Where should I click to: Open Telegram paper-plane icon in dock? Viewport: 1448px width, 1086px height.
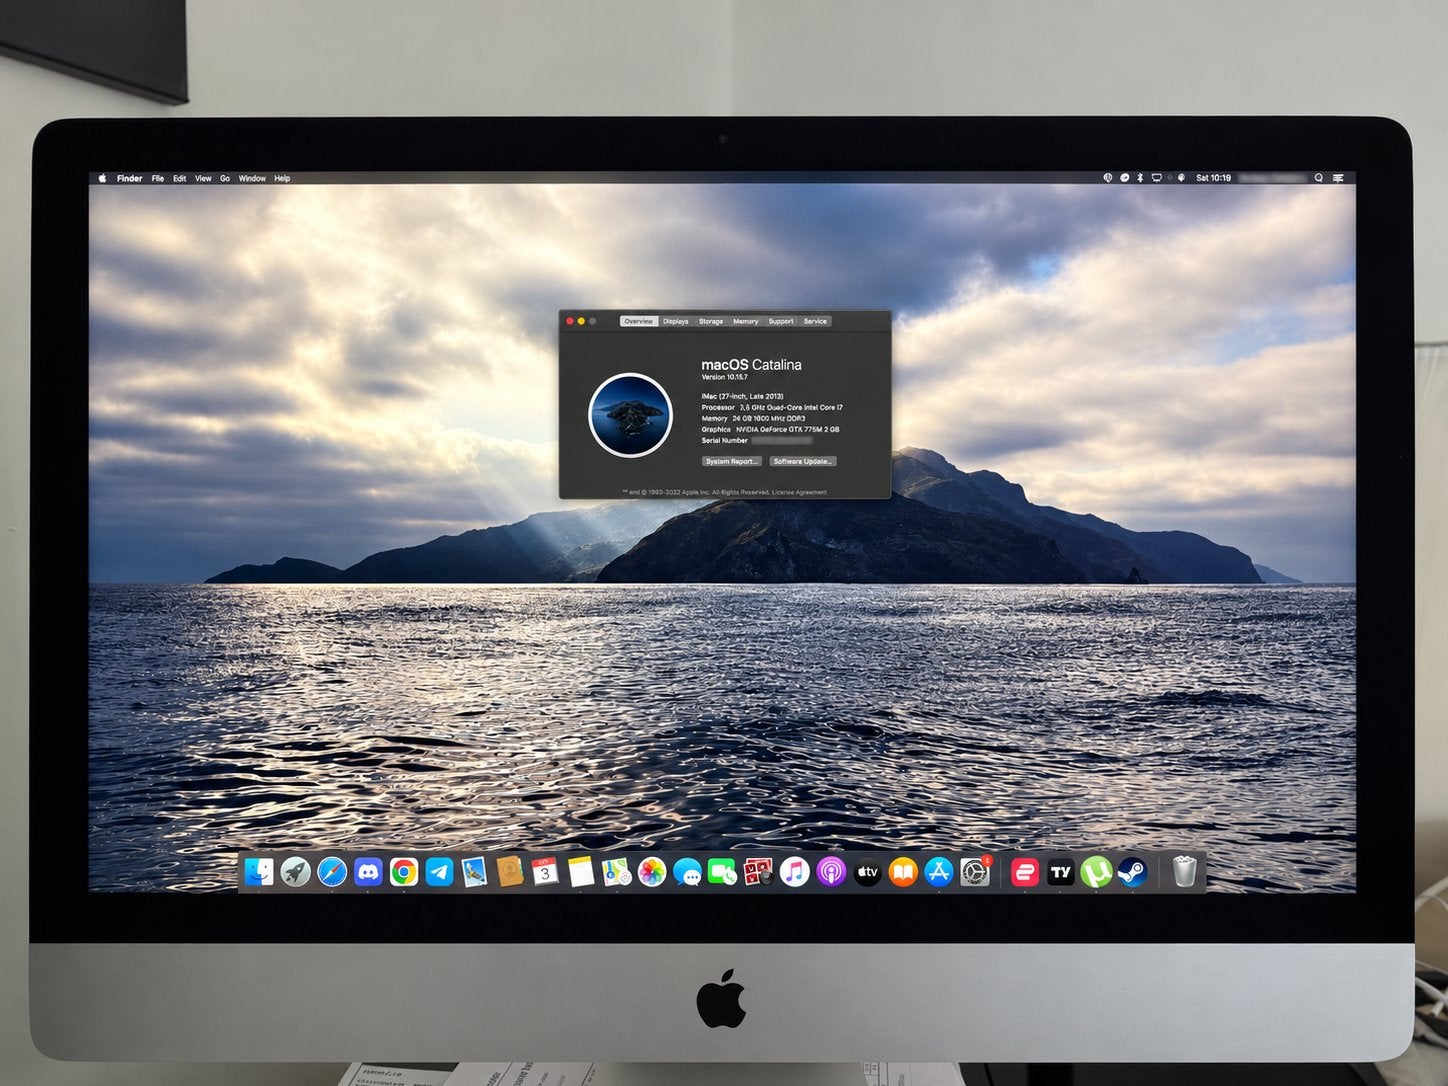[x=439, y=872]
